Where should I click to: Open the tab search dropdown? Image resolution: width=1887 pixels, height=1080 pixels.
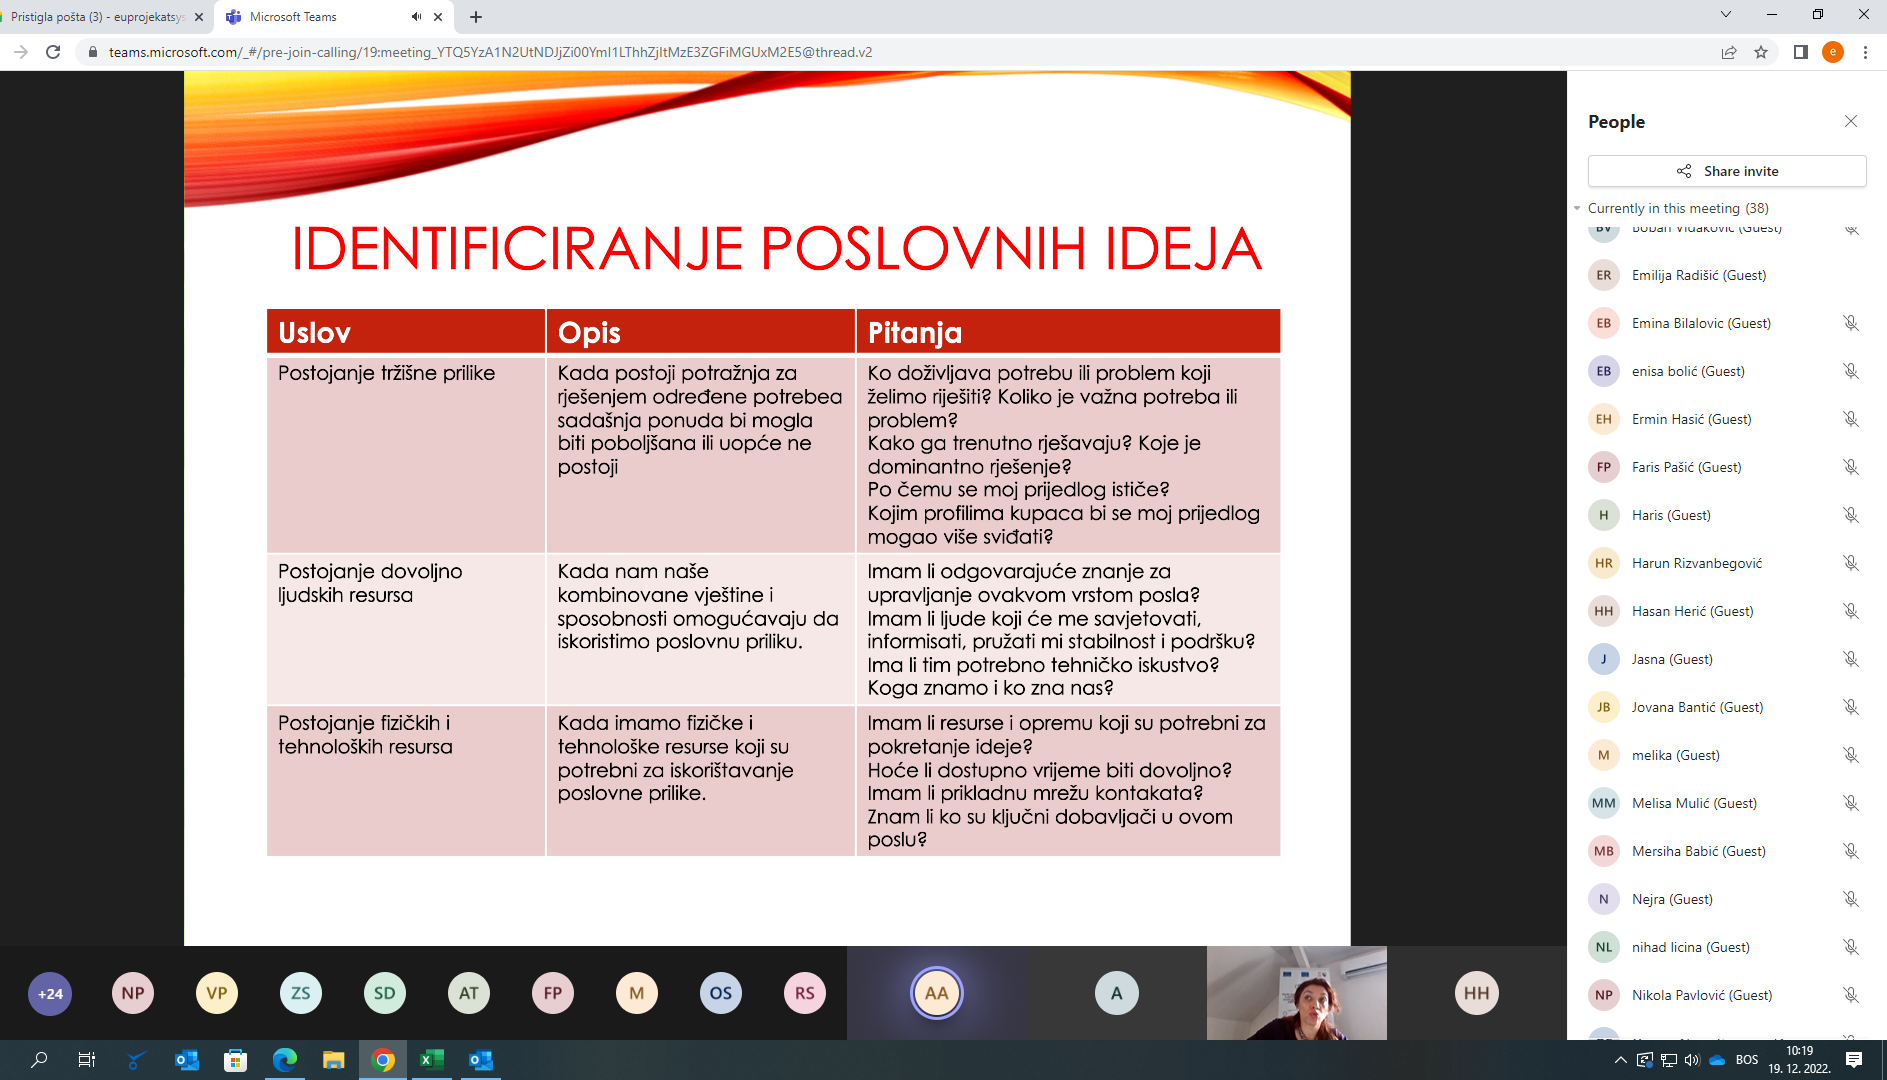1725,15
